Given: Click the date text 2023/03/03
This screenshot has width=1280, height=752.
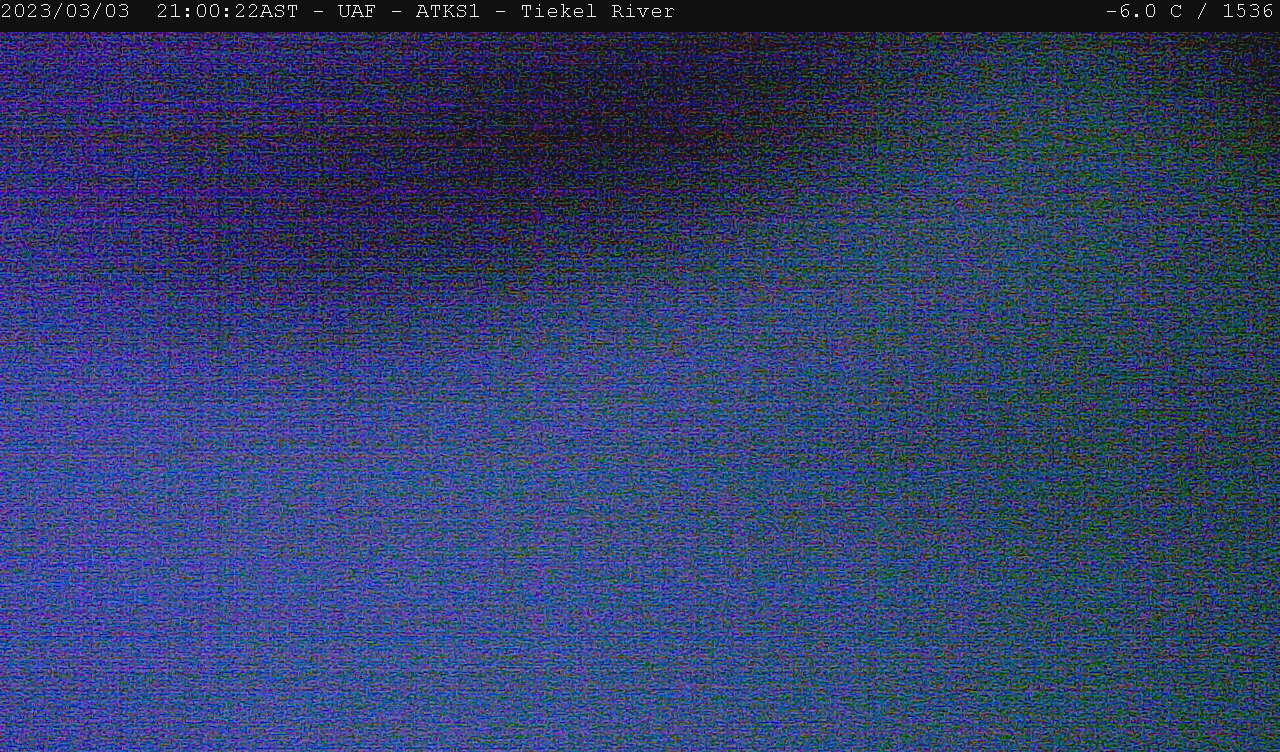Looking at the screenshot, I should 65,12.
